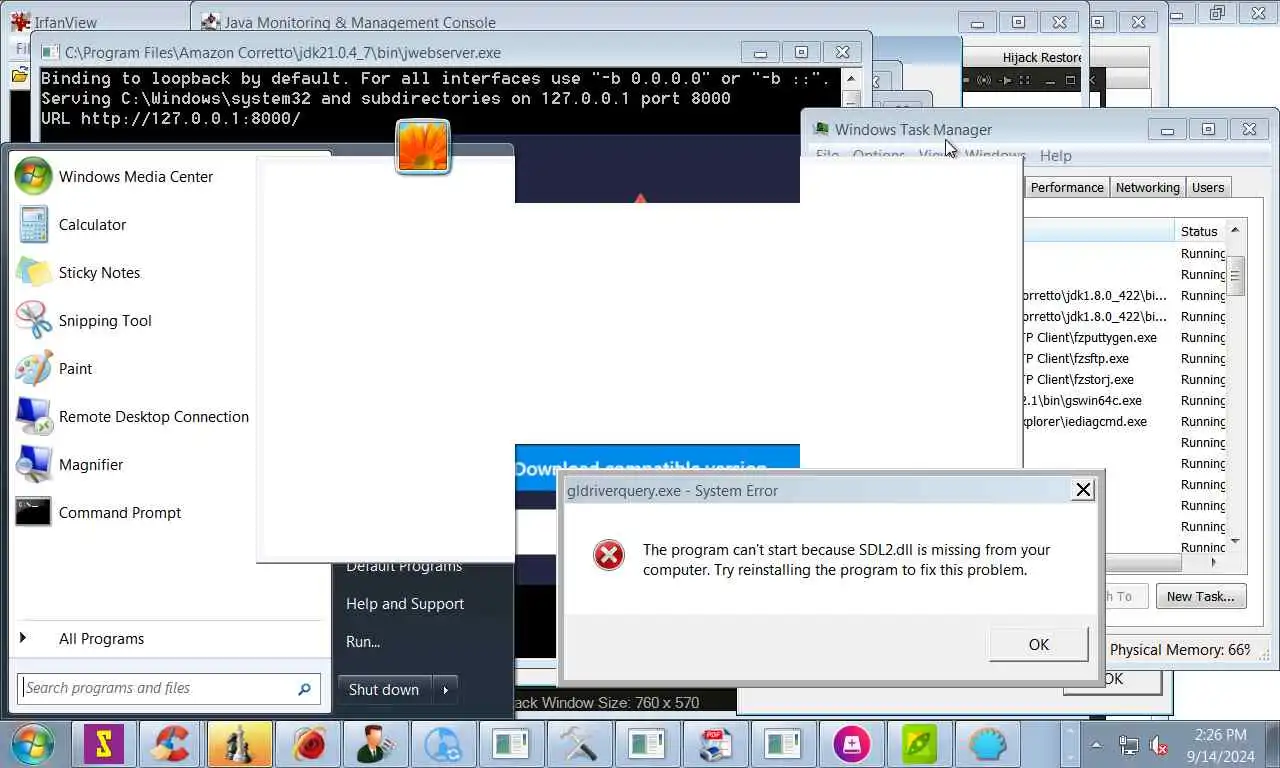Screen dimensions: 1280x768
Task: Switch to the Performance tab
Action: tap(1067, 187)
